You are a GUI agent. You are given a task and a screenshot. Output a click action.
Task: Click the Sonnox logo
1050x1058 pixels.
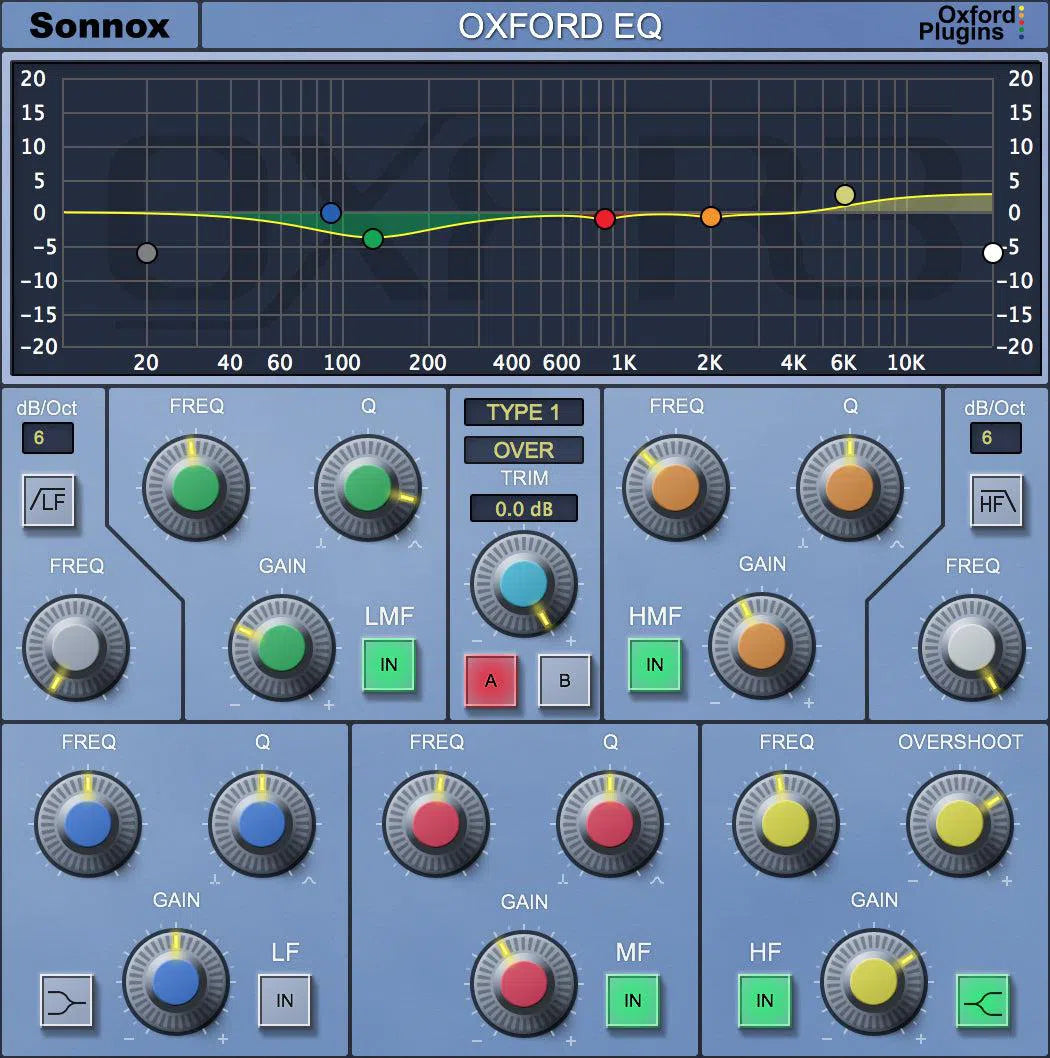coord(98,25)
